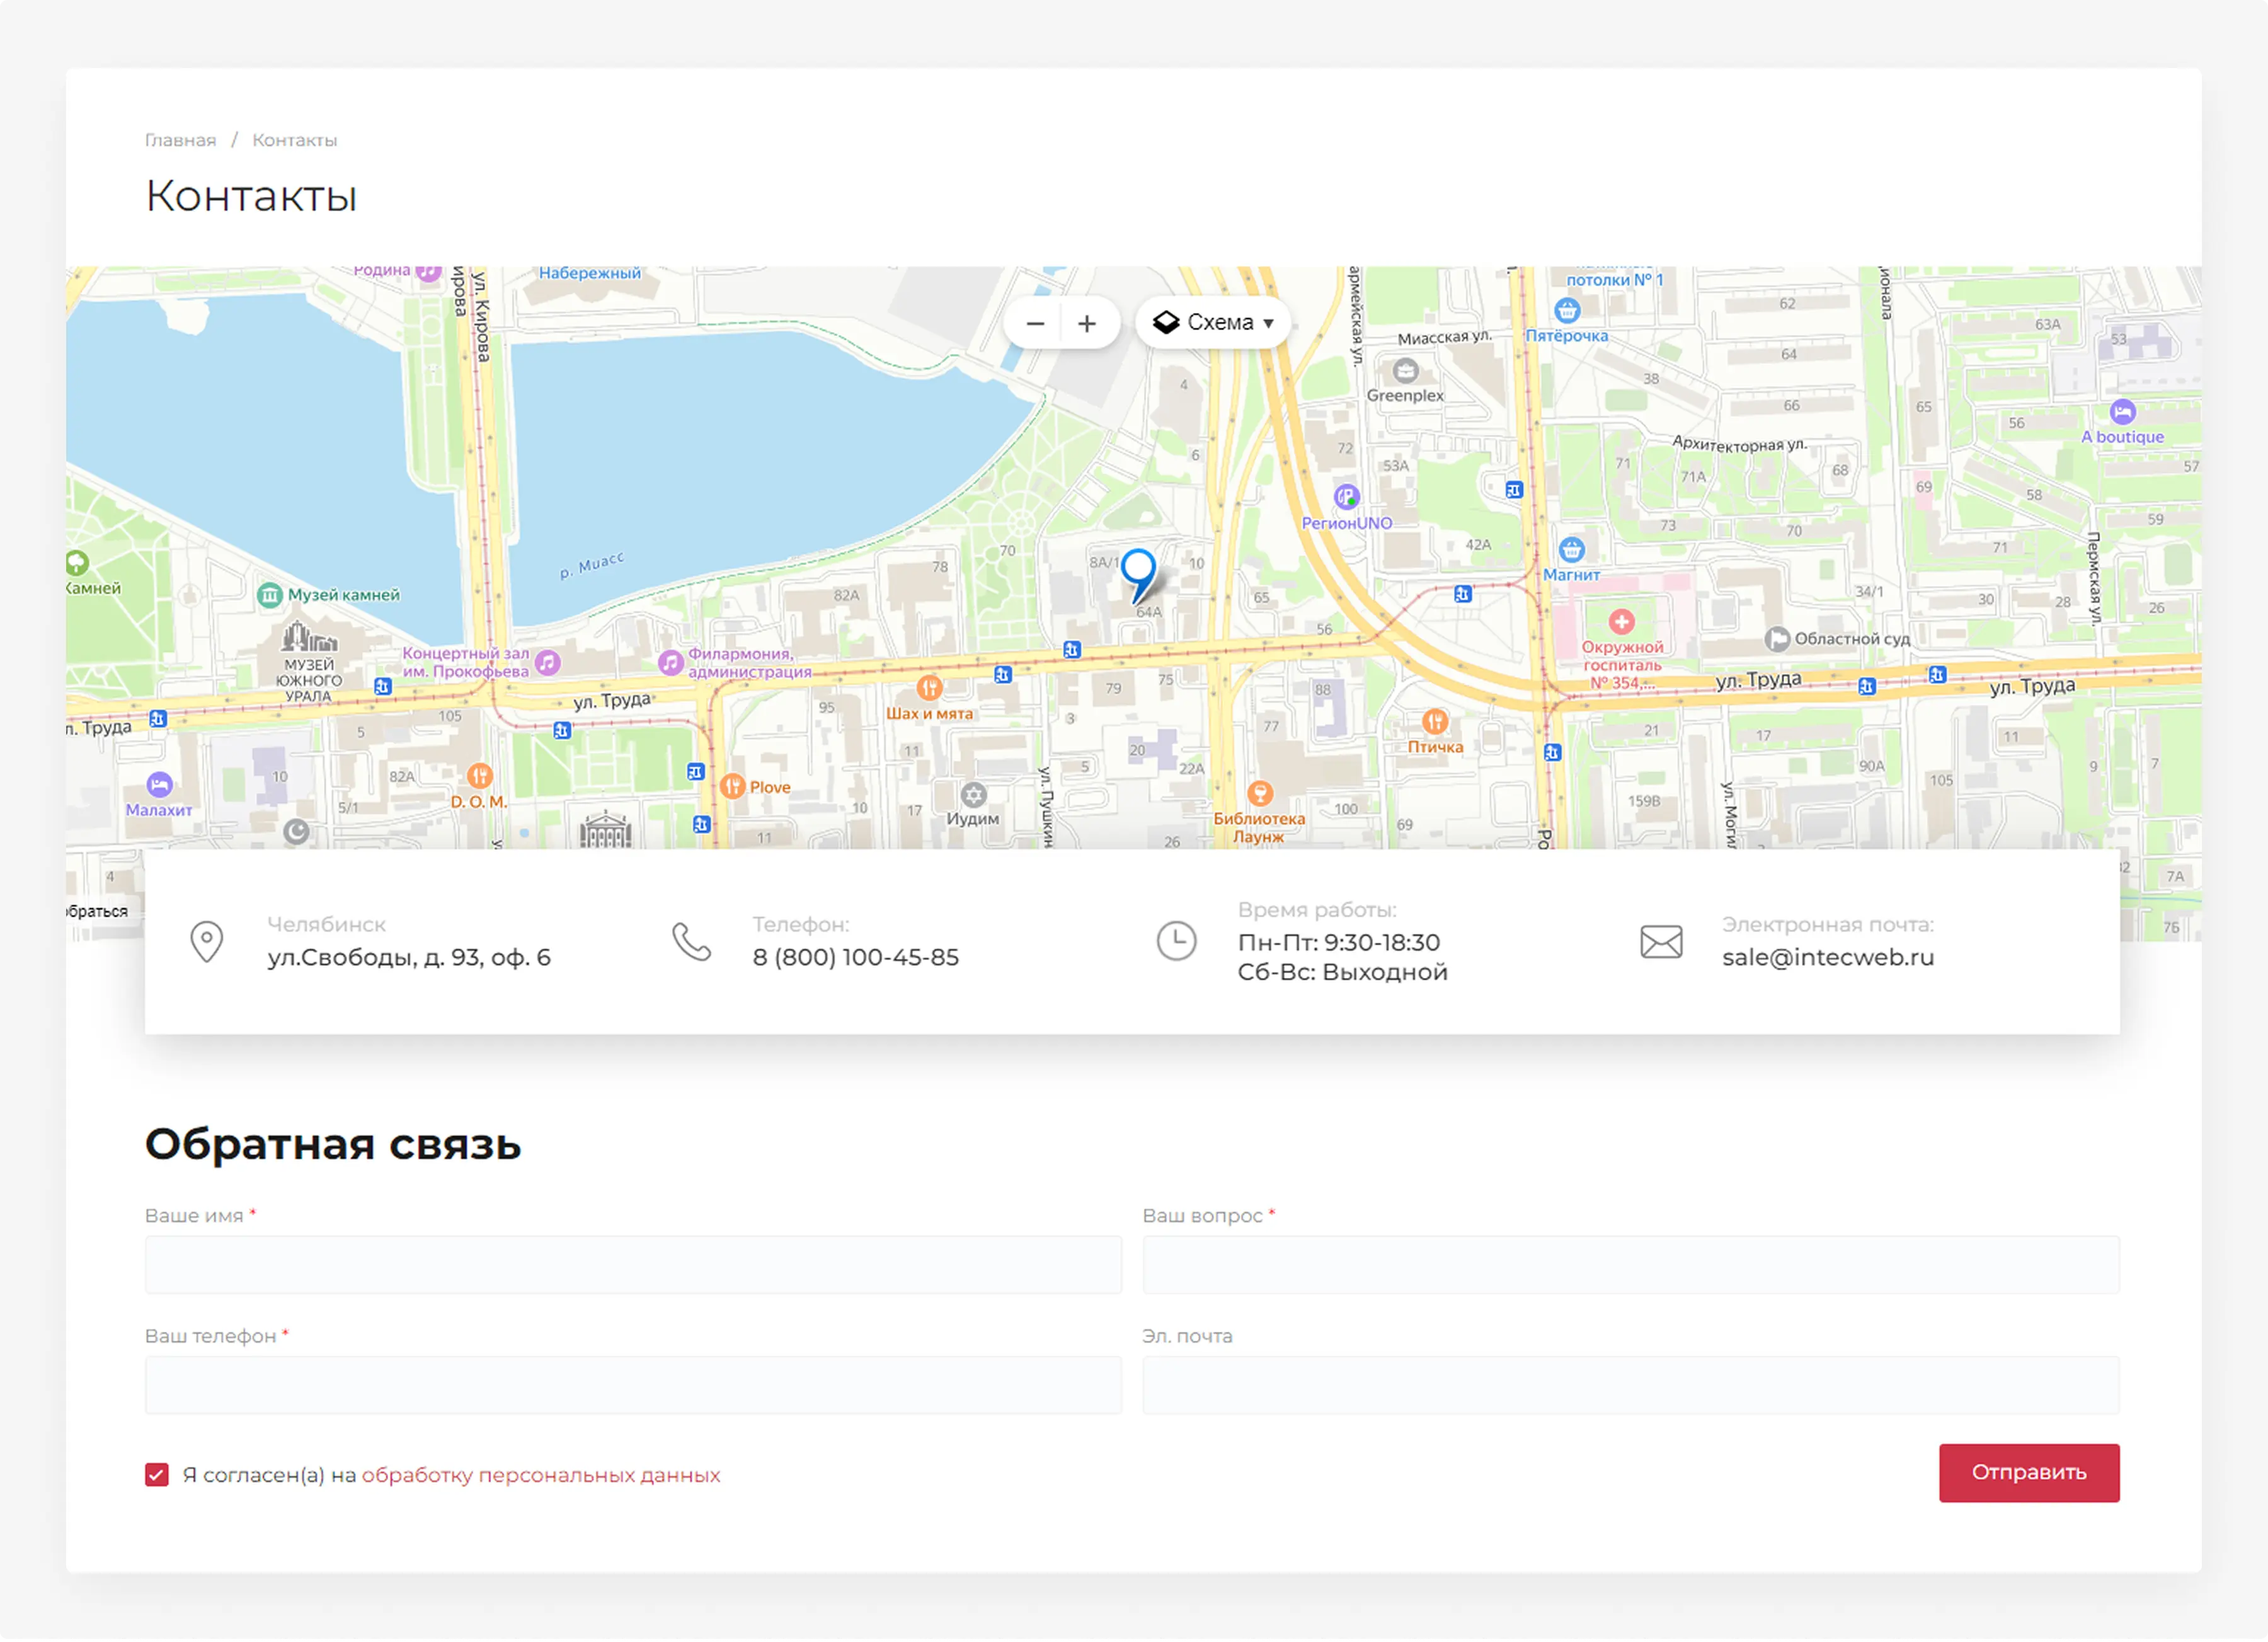This screenshot has height=1642, width=2268.
Task: Go to Главная in breadcrumbs
Action: (180, 140)
